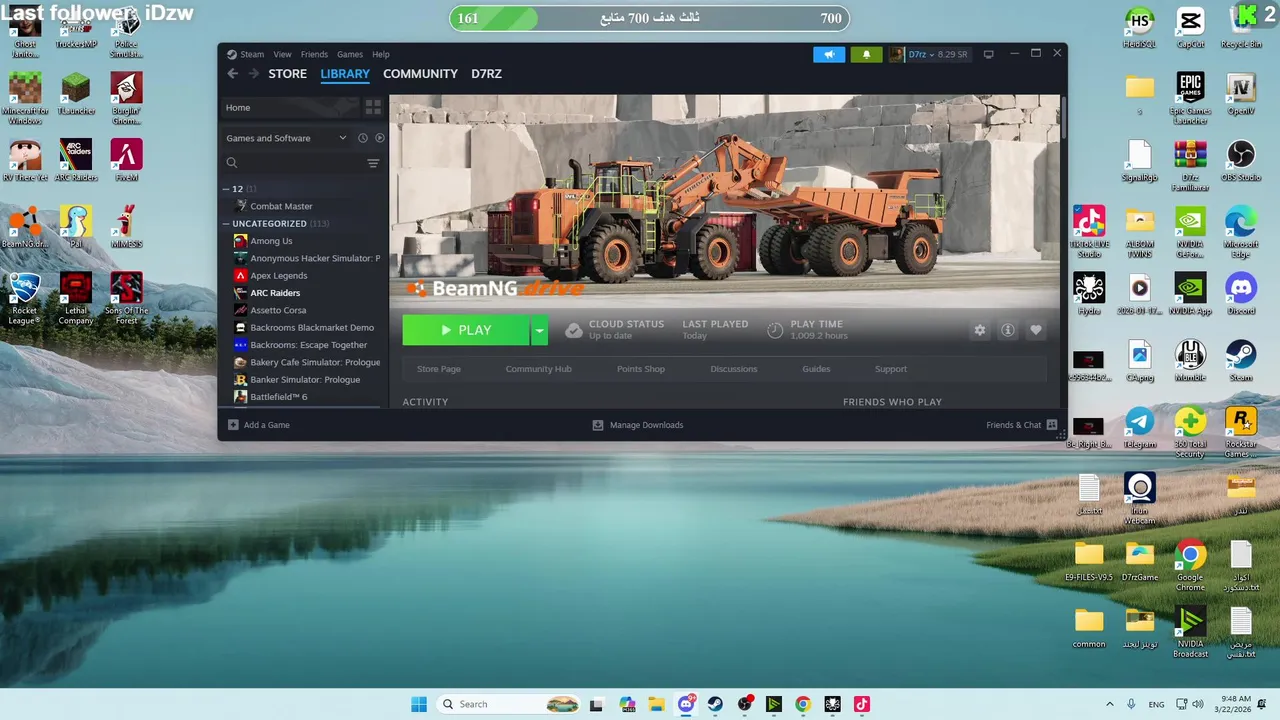Click the Add a Game plus icon
The image size is (1280, 720).
(233, 425)
